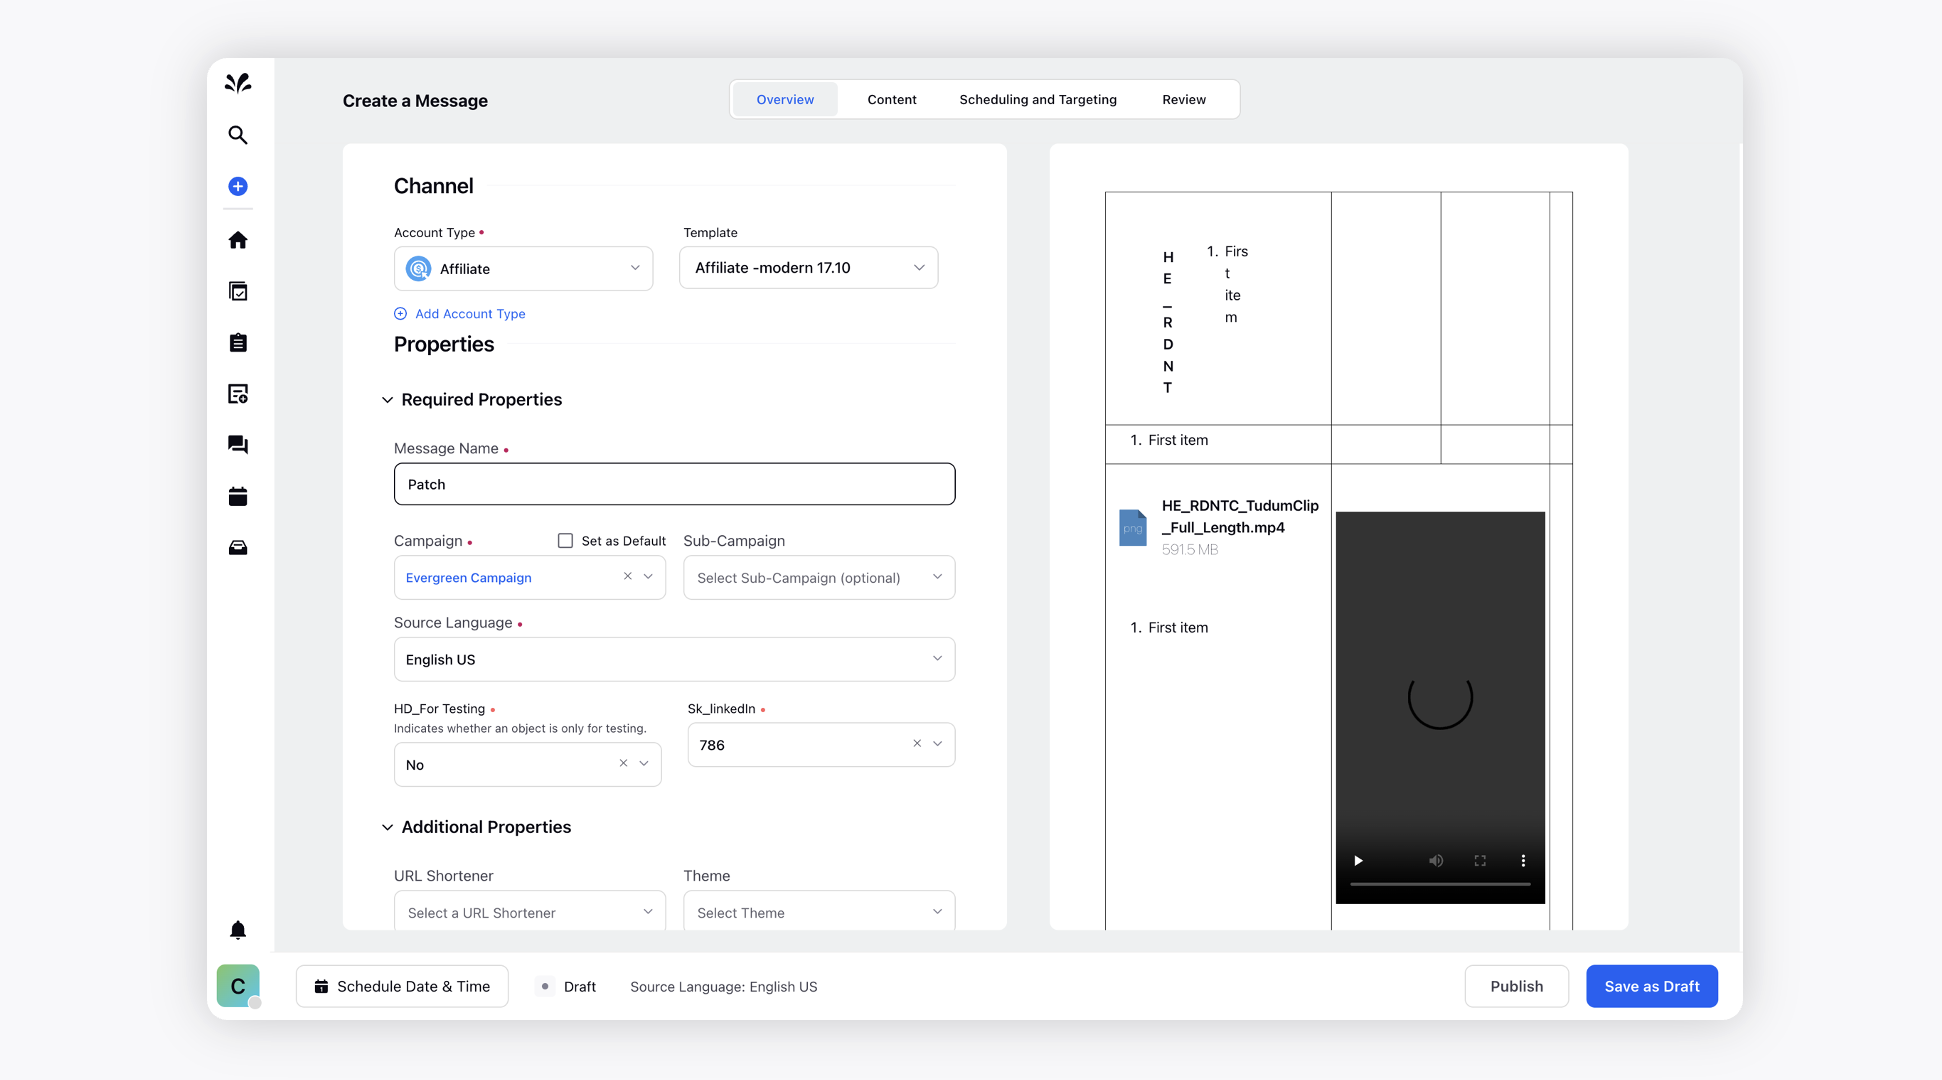Click the 'Source Language: English US' footer text
1942x1080 pixels.
724,987
